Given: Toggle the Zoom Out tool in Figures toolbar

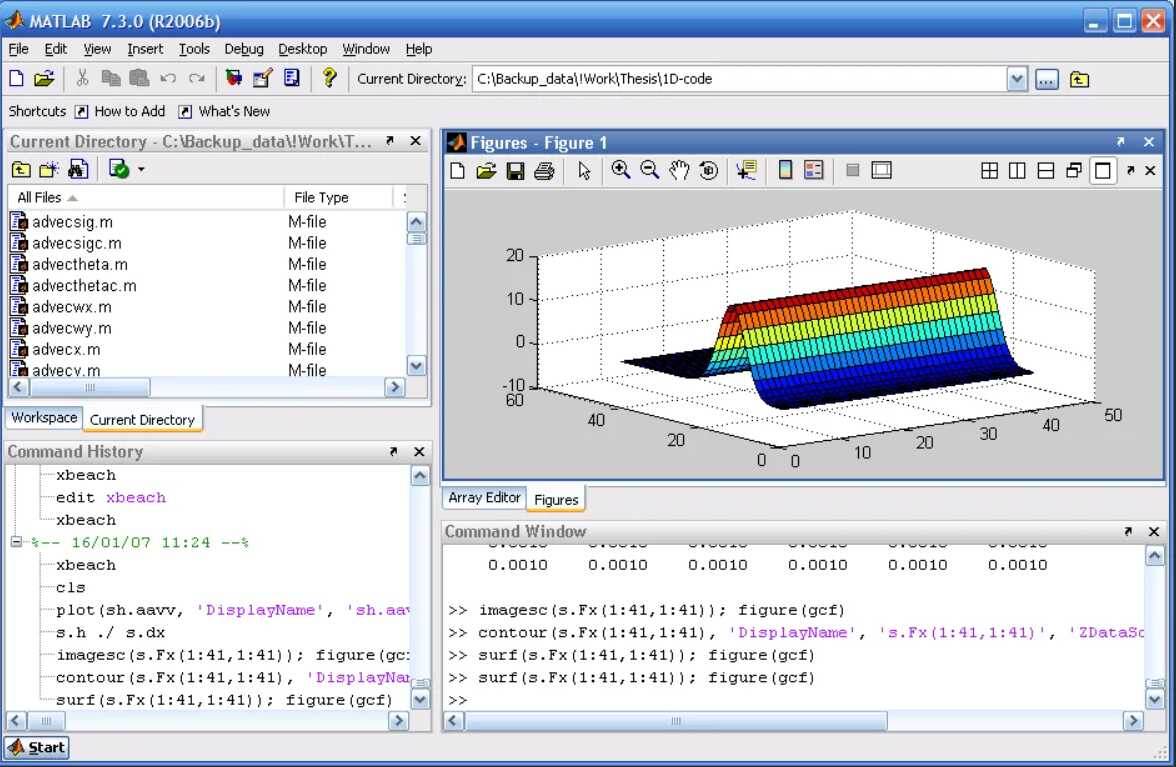Looking at the screenshot, I should [650, 170].
